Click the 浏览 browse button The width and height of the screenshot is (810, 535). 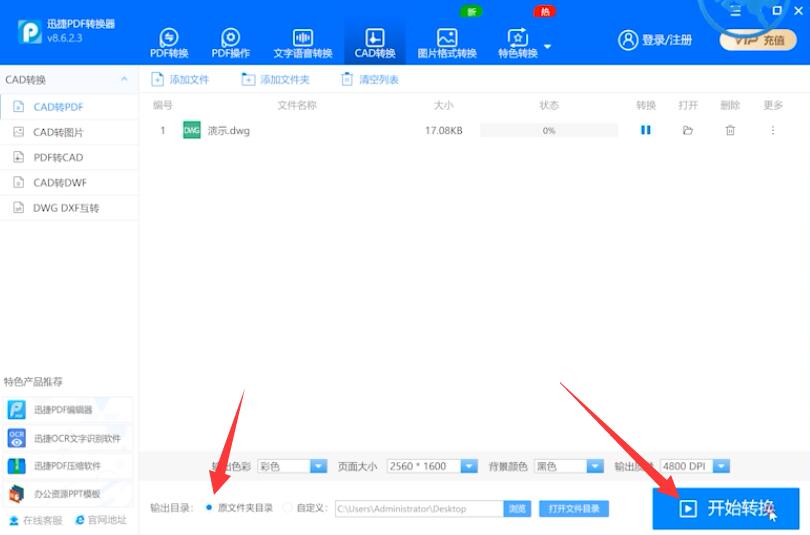pyautogui.click(x=517, y=509)
